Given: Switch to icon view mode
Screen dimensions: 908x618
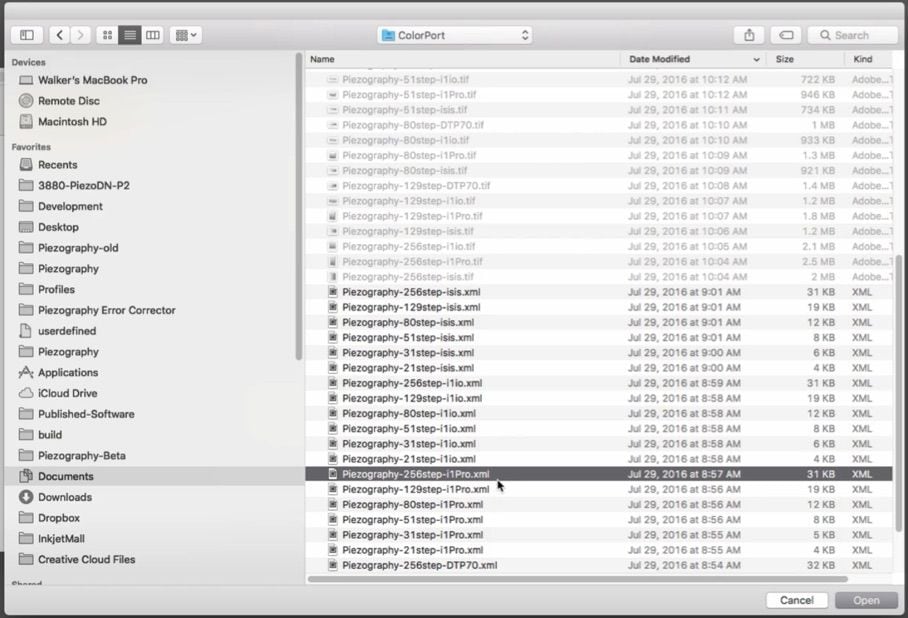Looking at the screenshot, I should 107,35.
